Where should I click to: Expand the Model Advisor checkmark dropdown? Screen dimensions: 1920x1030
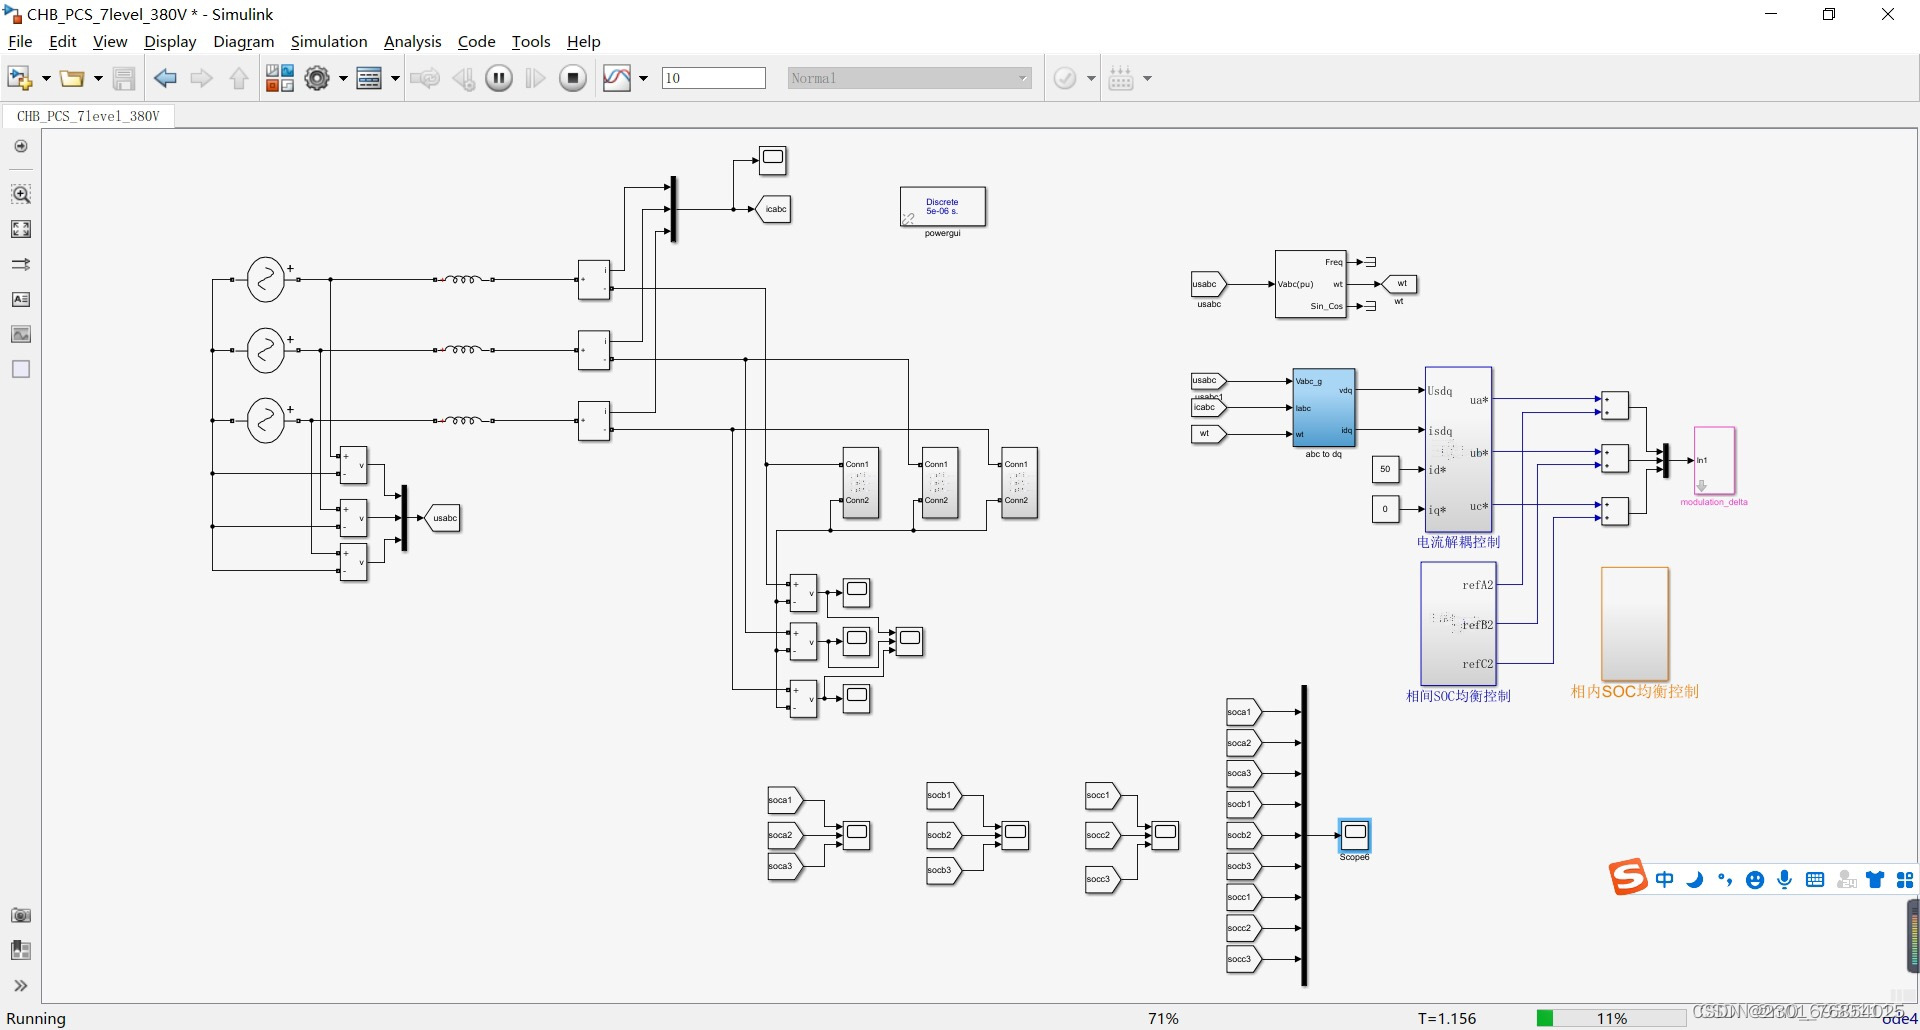coord(1091,78)
